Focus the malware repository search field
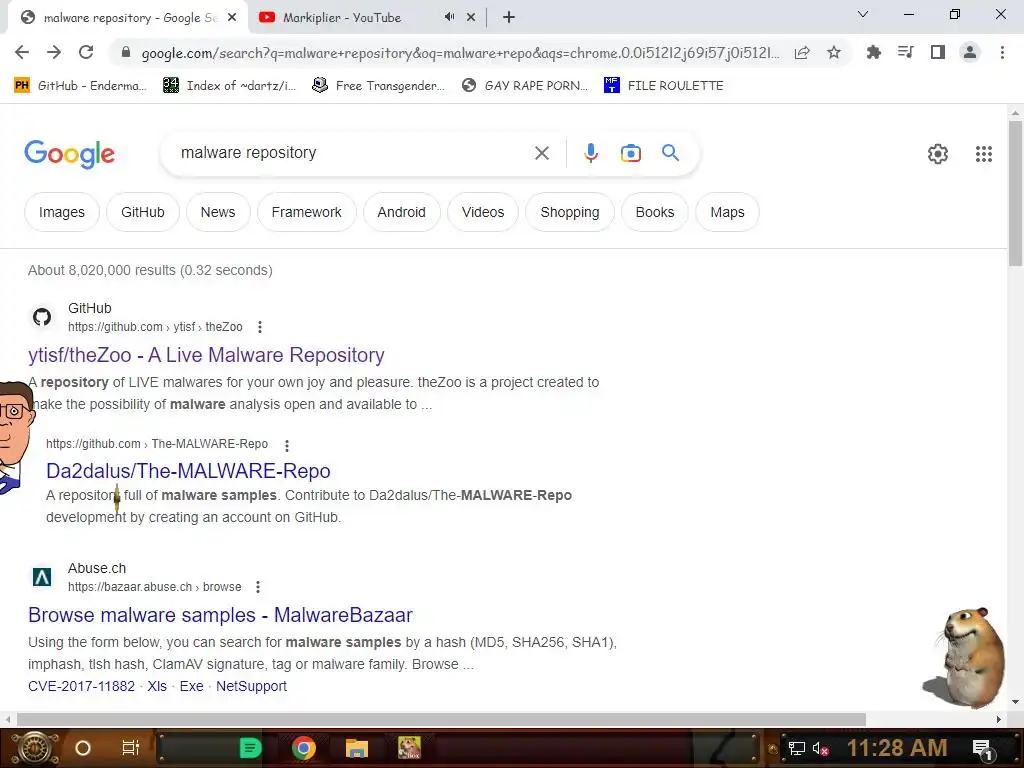 click(x=353, y=153)
